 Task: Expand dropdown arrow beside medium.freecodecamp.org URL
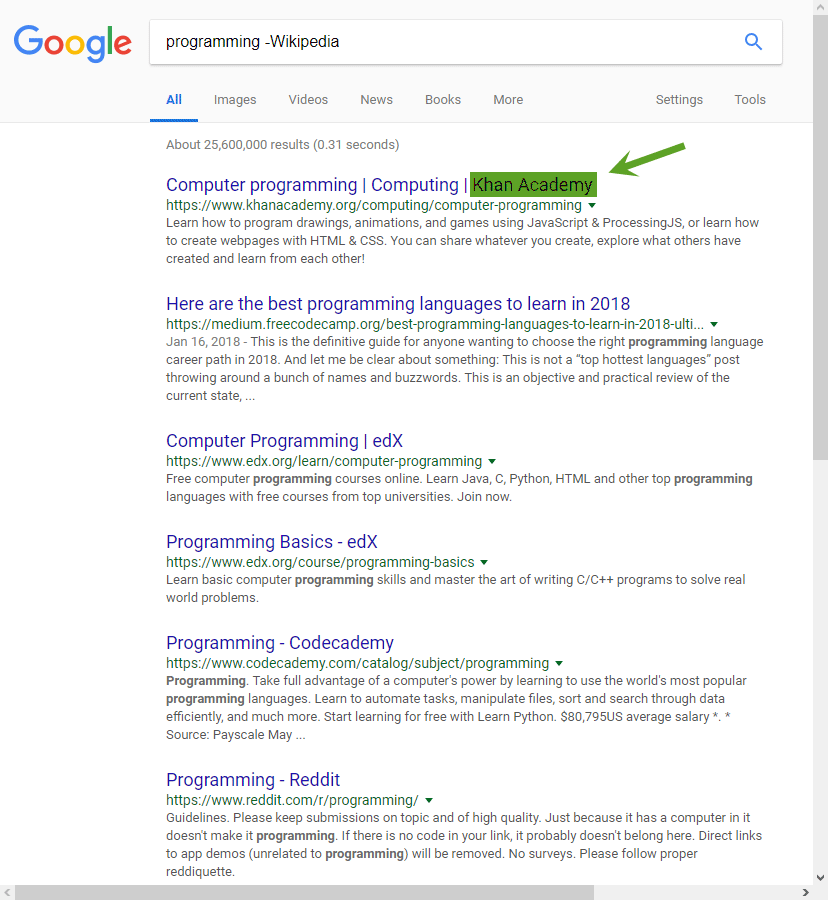pyautogui.click(x=714, y=324)
